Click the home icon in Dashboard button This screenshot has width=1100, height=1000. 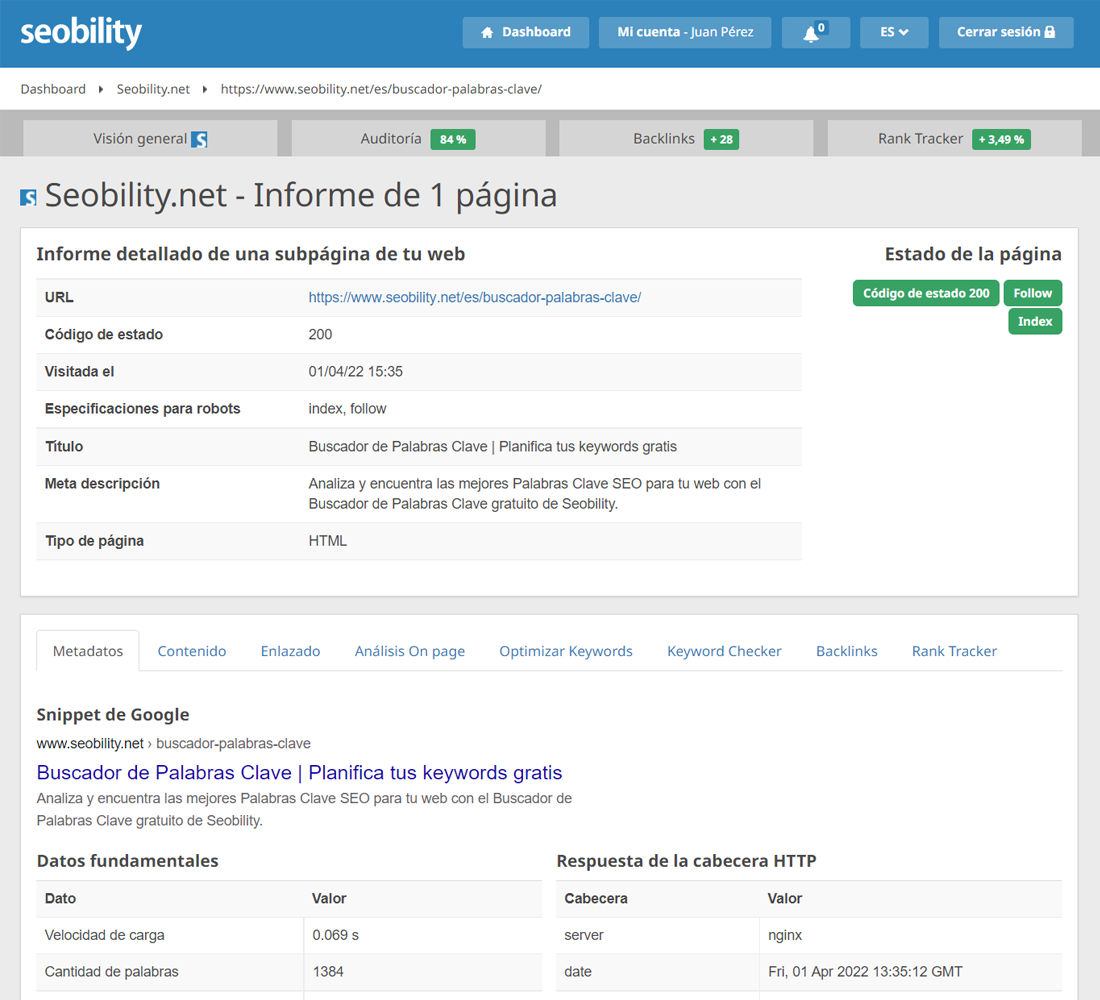(487, 32)
